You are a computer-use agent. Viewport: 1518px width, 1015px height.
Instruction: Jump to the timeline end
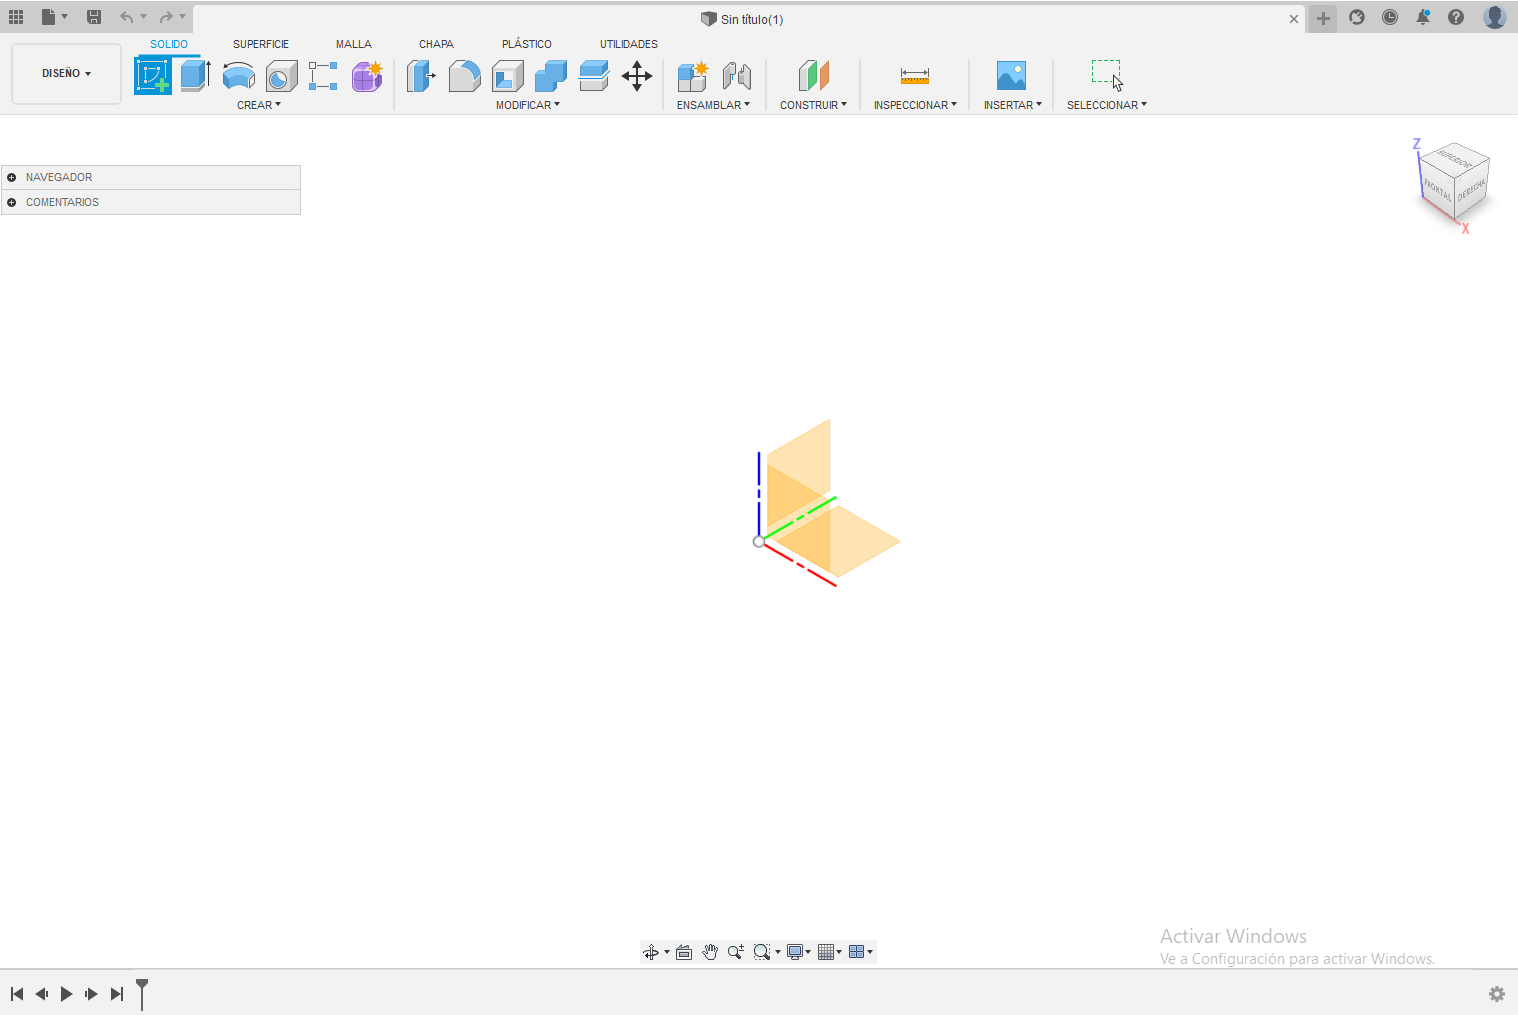click(117, 994)
